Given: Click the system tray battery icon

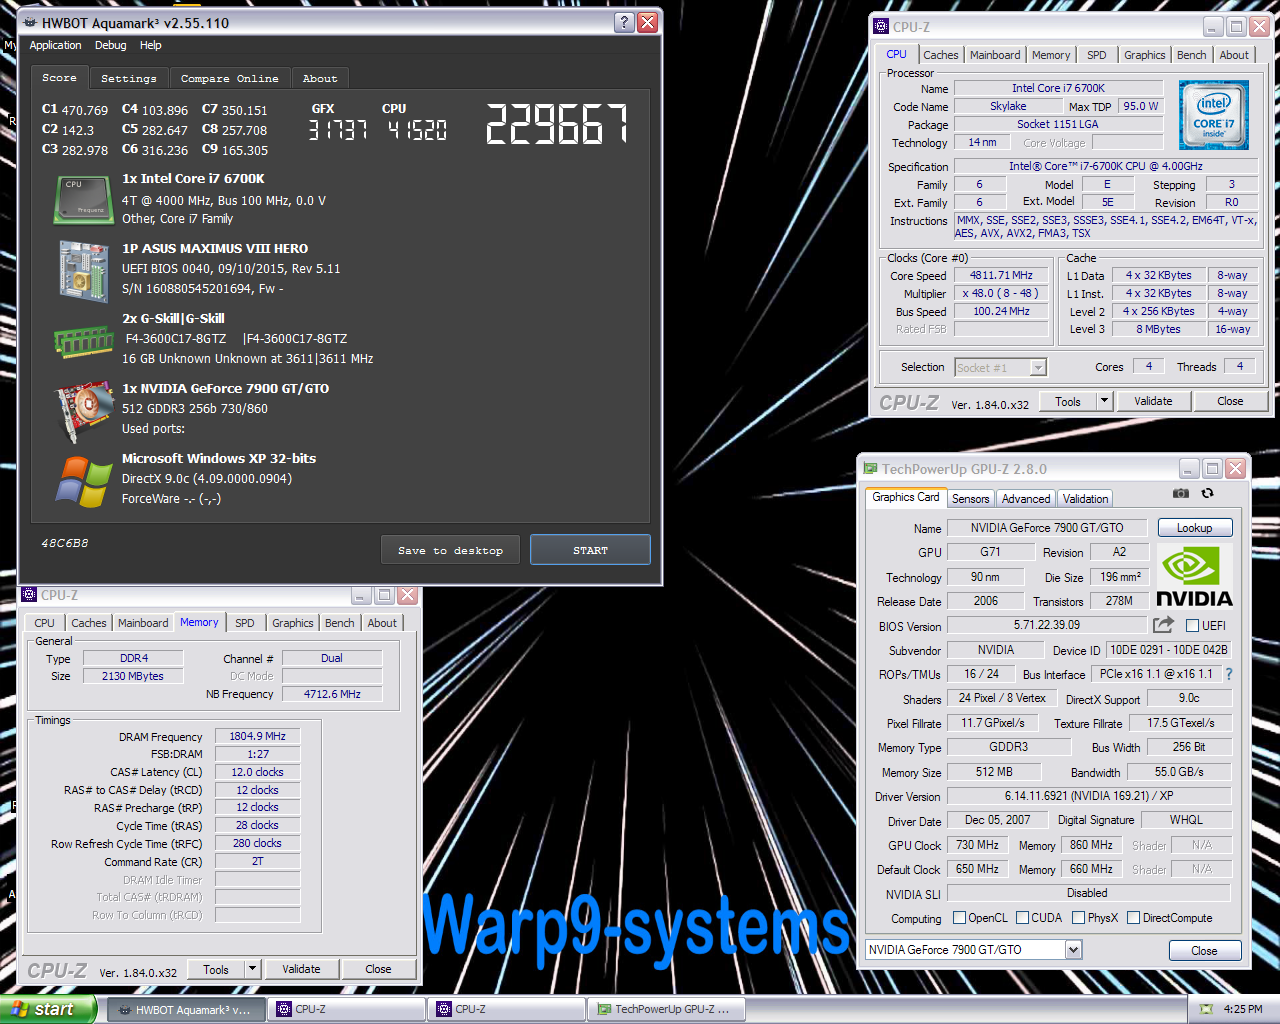Looking at the screenshot, I should pos(1205,1009).
